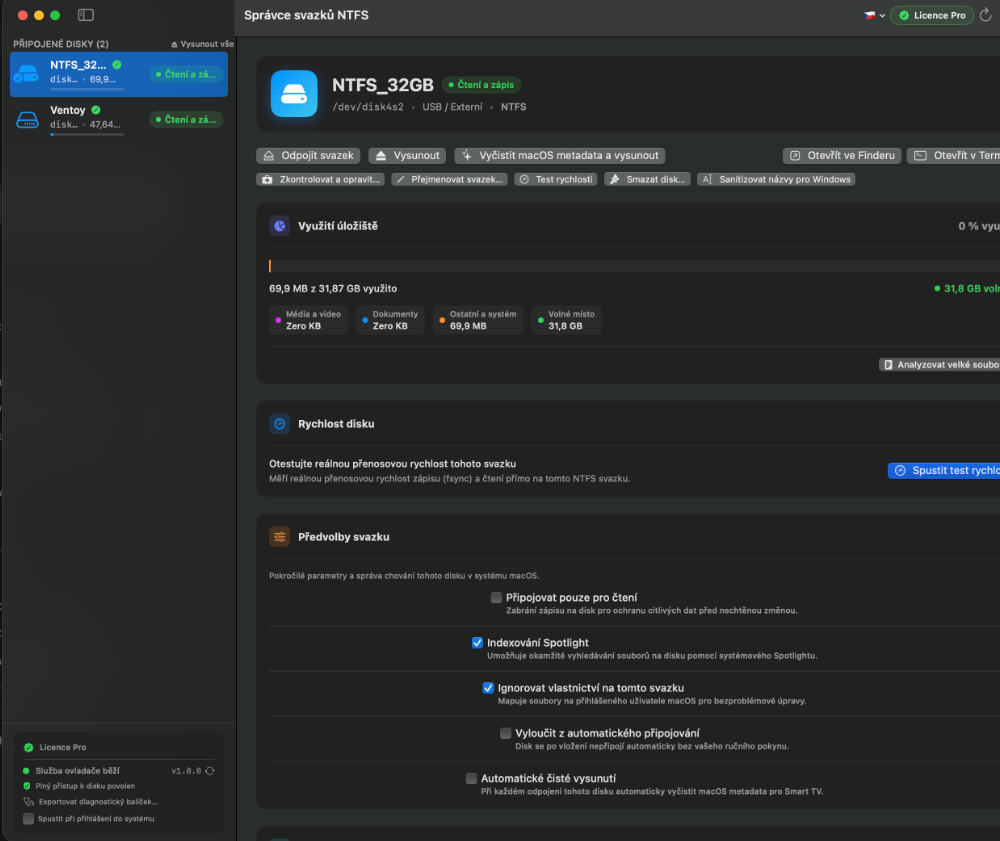Click the Volné místo legend chip
1000x841 pixels.
pyautogui.click(x=566, y=320)
